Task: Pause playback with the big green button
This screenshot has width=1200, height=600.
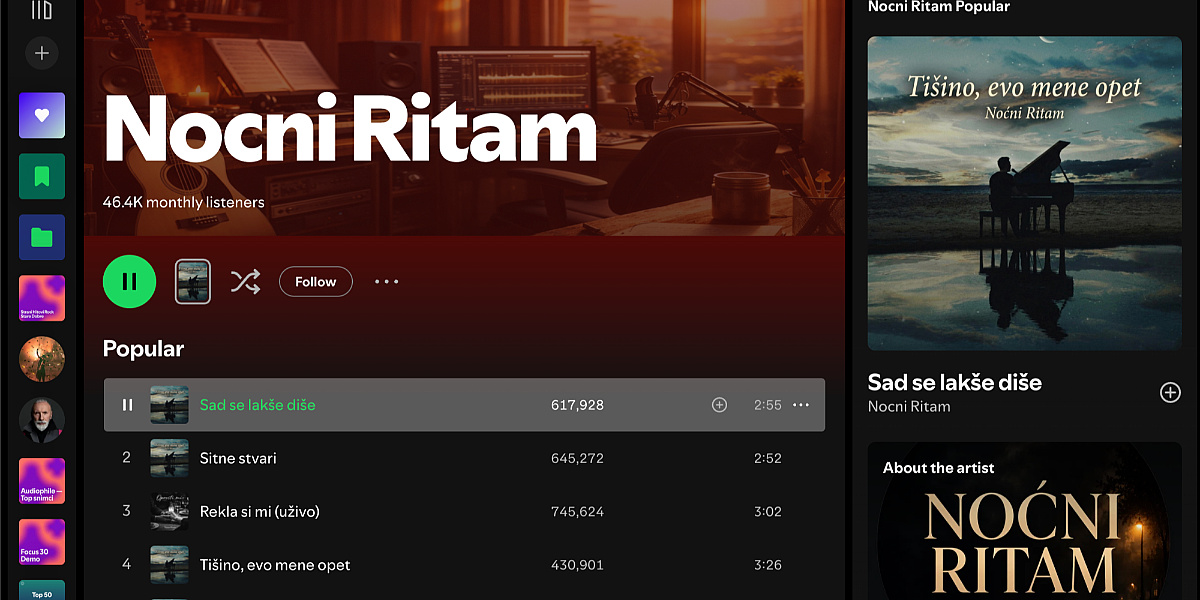Action: [130, 282]
